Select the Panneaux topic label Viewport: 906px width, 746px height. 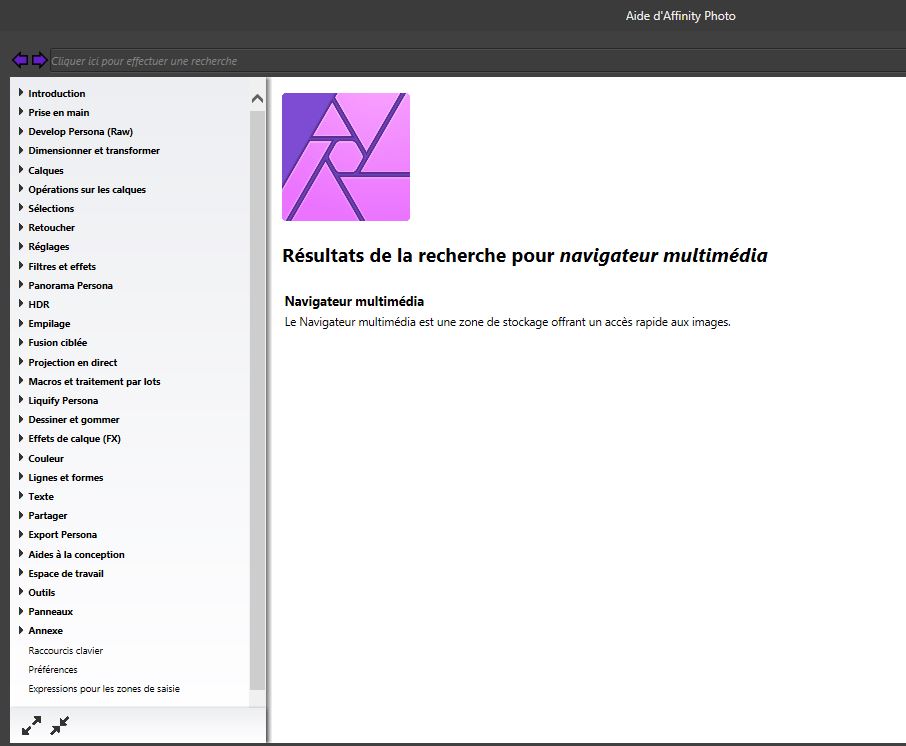pos(51,611)
